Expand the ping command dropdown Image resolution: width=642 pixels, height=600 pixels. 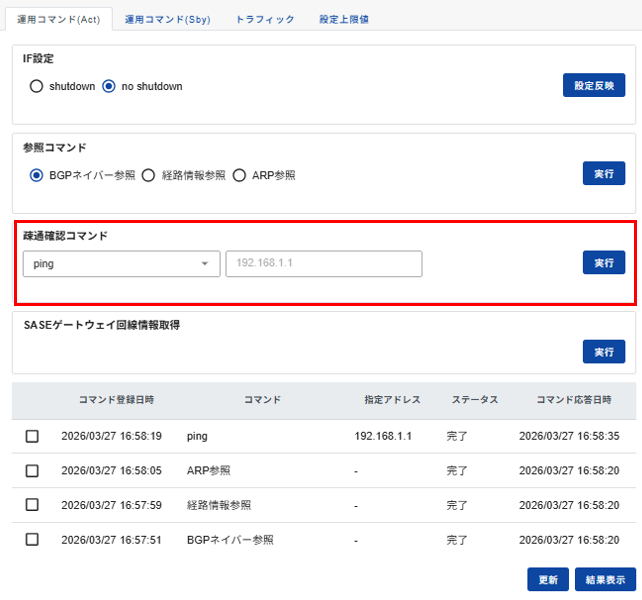point(121,264)
